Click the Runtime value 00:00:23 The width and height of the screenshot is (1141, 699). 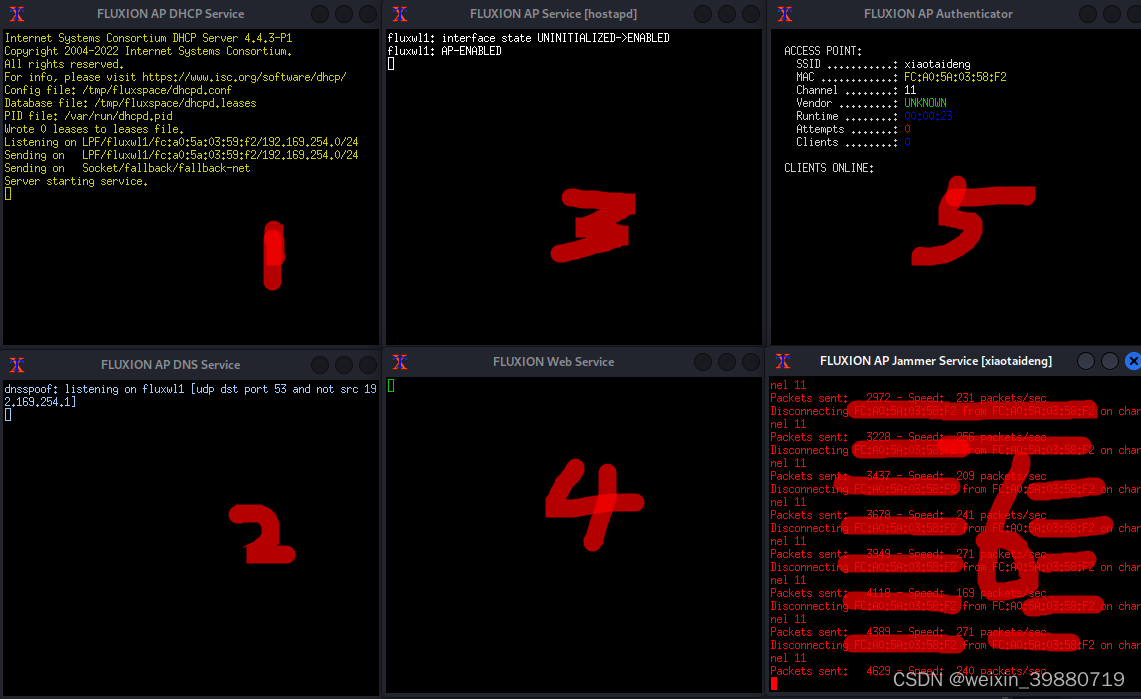coord(929,116)
